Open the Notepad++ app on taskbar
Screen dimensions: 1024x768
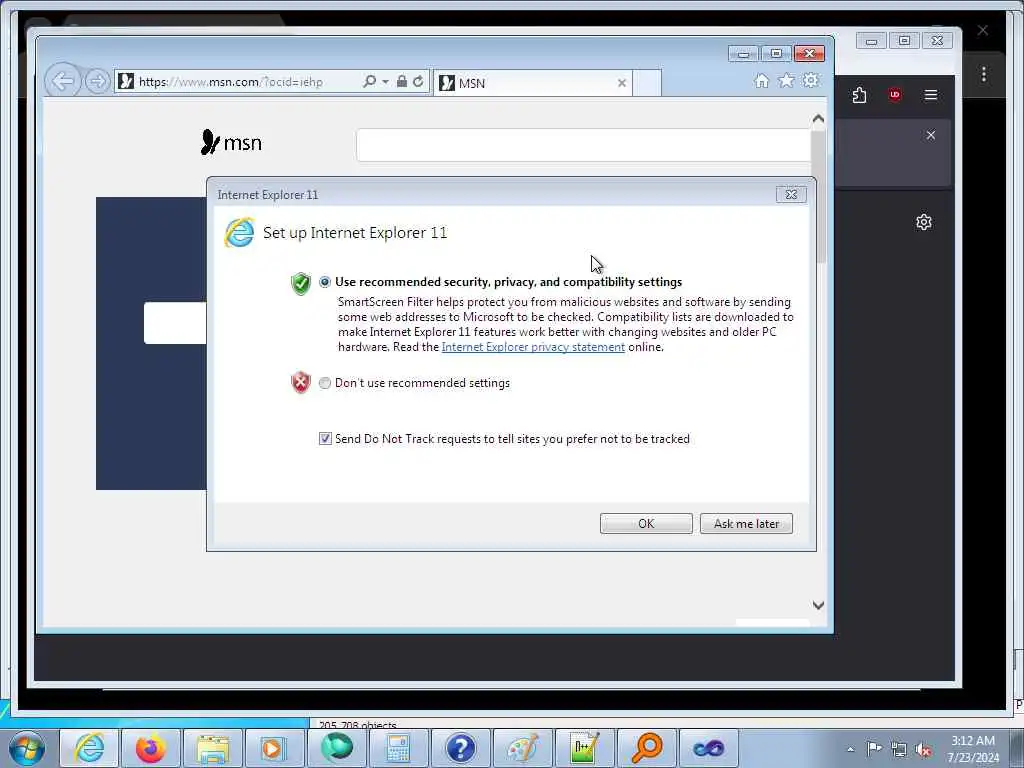click(x=584, y=748)
